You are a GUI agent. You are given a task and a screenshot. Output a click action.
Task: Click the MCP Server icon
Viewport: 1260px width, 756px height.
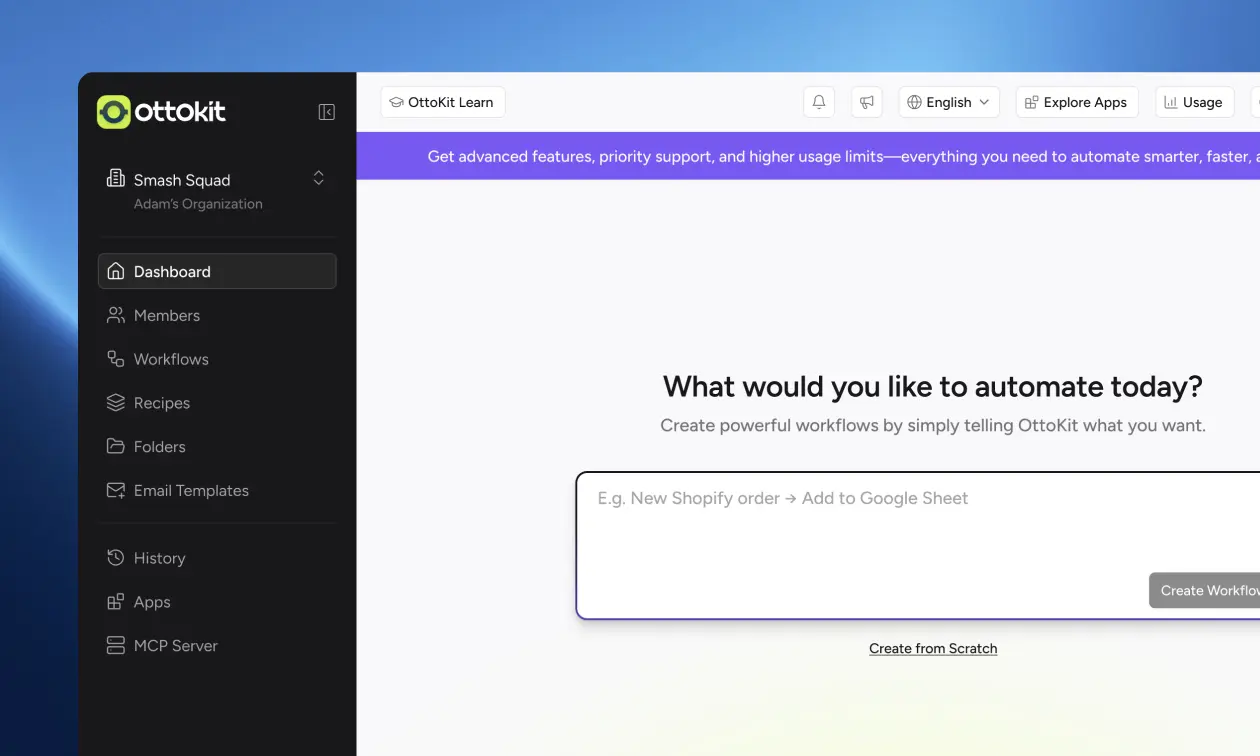[x=116, y=646]
